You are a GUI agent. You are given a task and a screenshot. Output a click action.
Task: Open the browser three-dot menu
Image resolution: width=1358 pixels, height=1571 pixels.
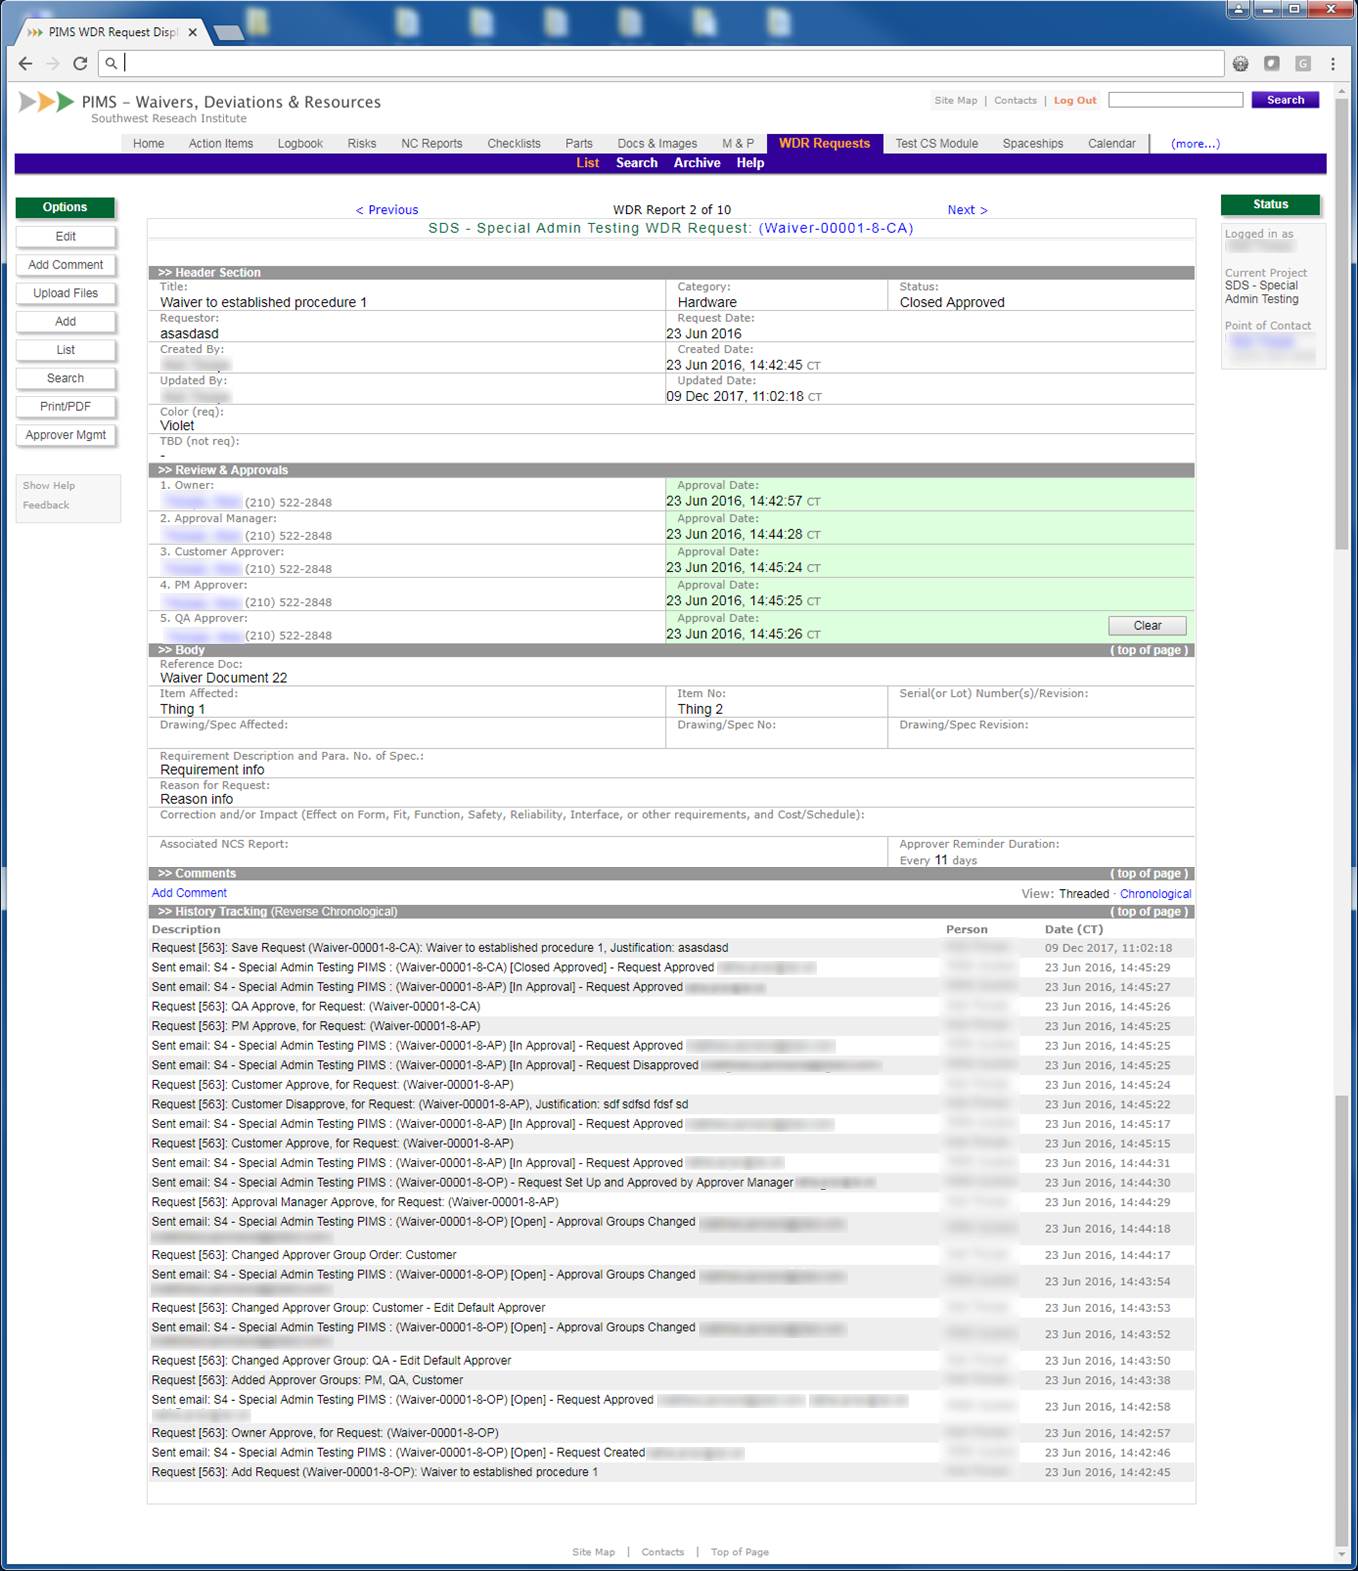coord(1333,63)
